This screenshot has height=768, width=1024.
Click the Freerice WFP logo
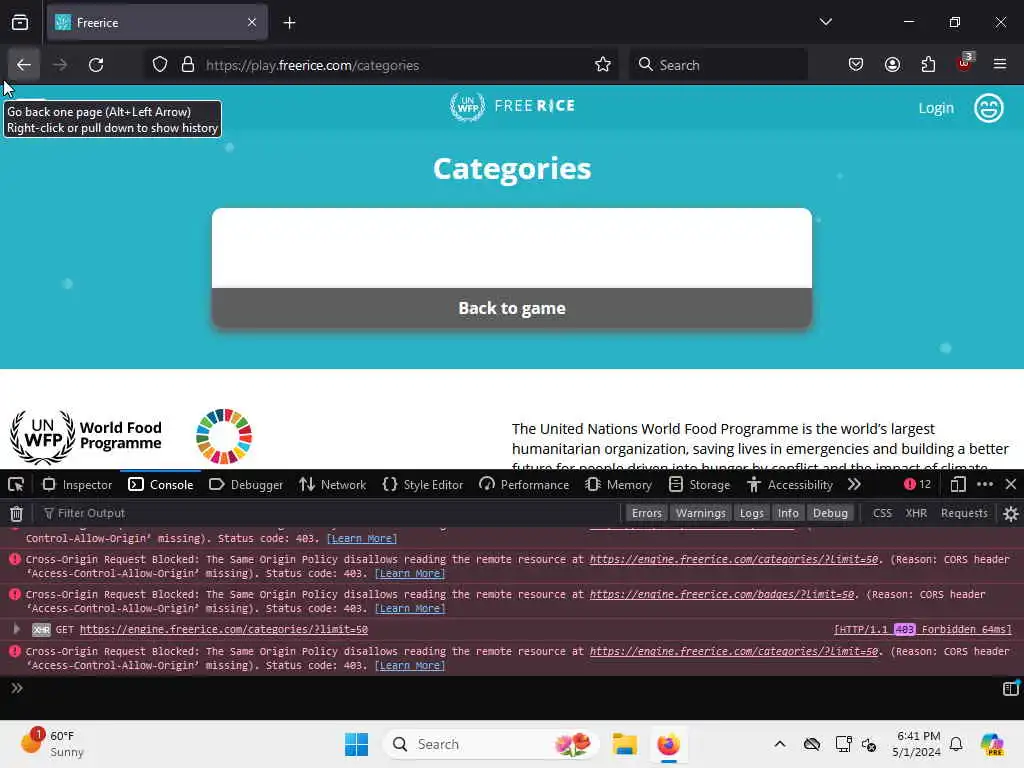click(512, 106)
